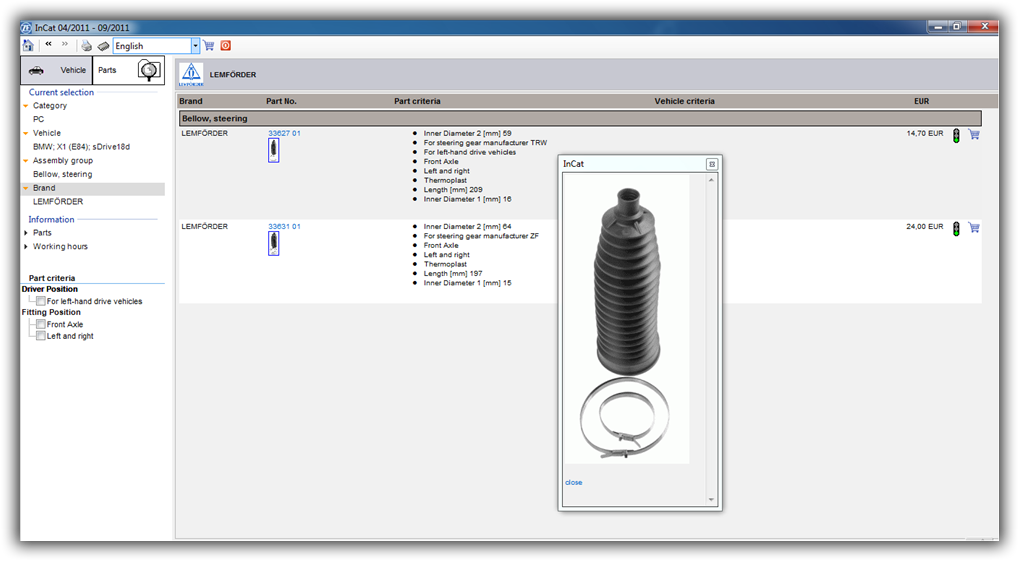This screenshot has height=566, width=1024.
Task: Expand the Parts information node
Action: pyautogui.click(x=25, y=233)
